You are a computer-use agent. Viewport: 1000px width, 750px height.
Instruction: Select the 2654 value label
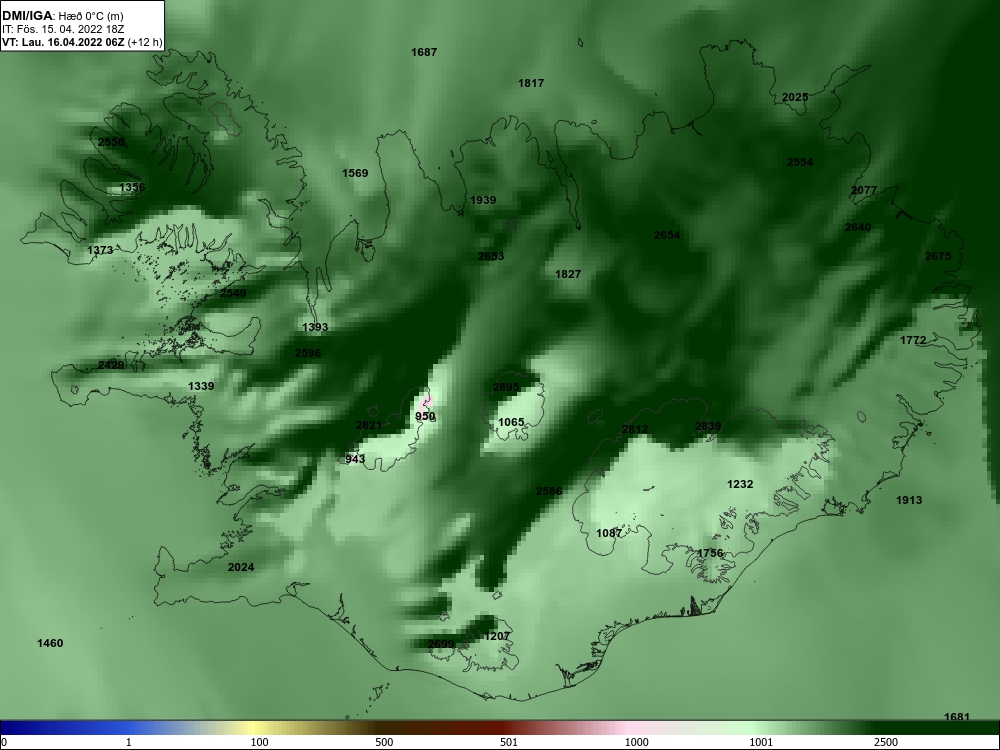point(666,235)
